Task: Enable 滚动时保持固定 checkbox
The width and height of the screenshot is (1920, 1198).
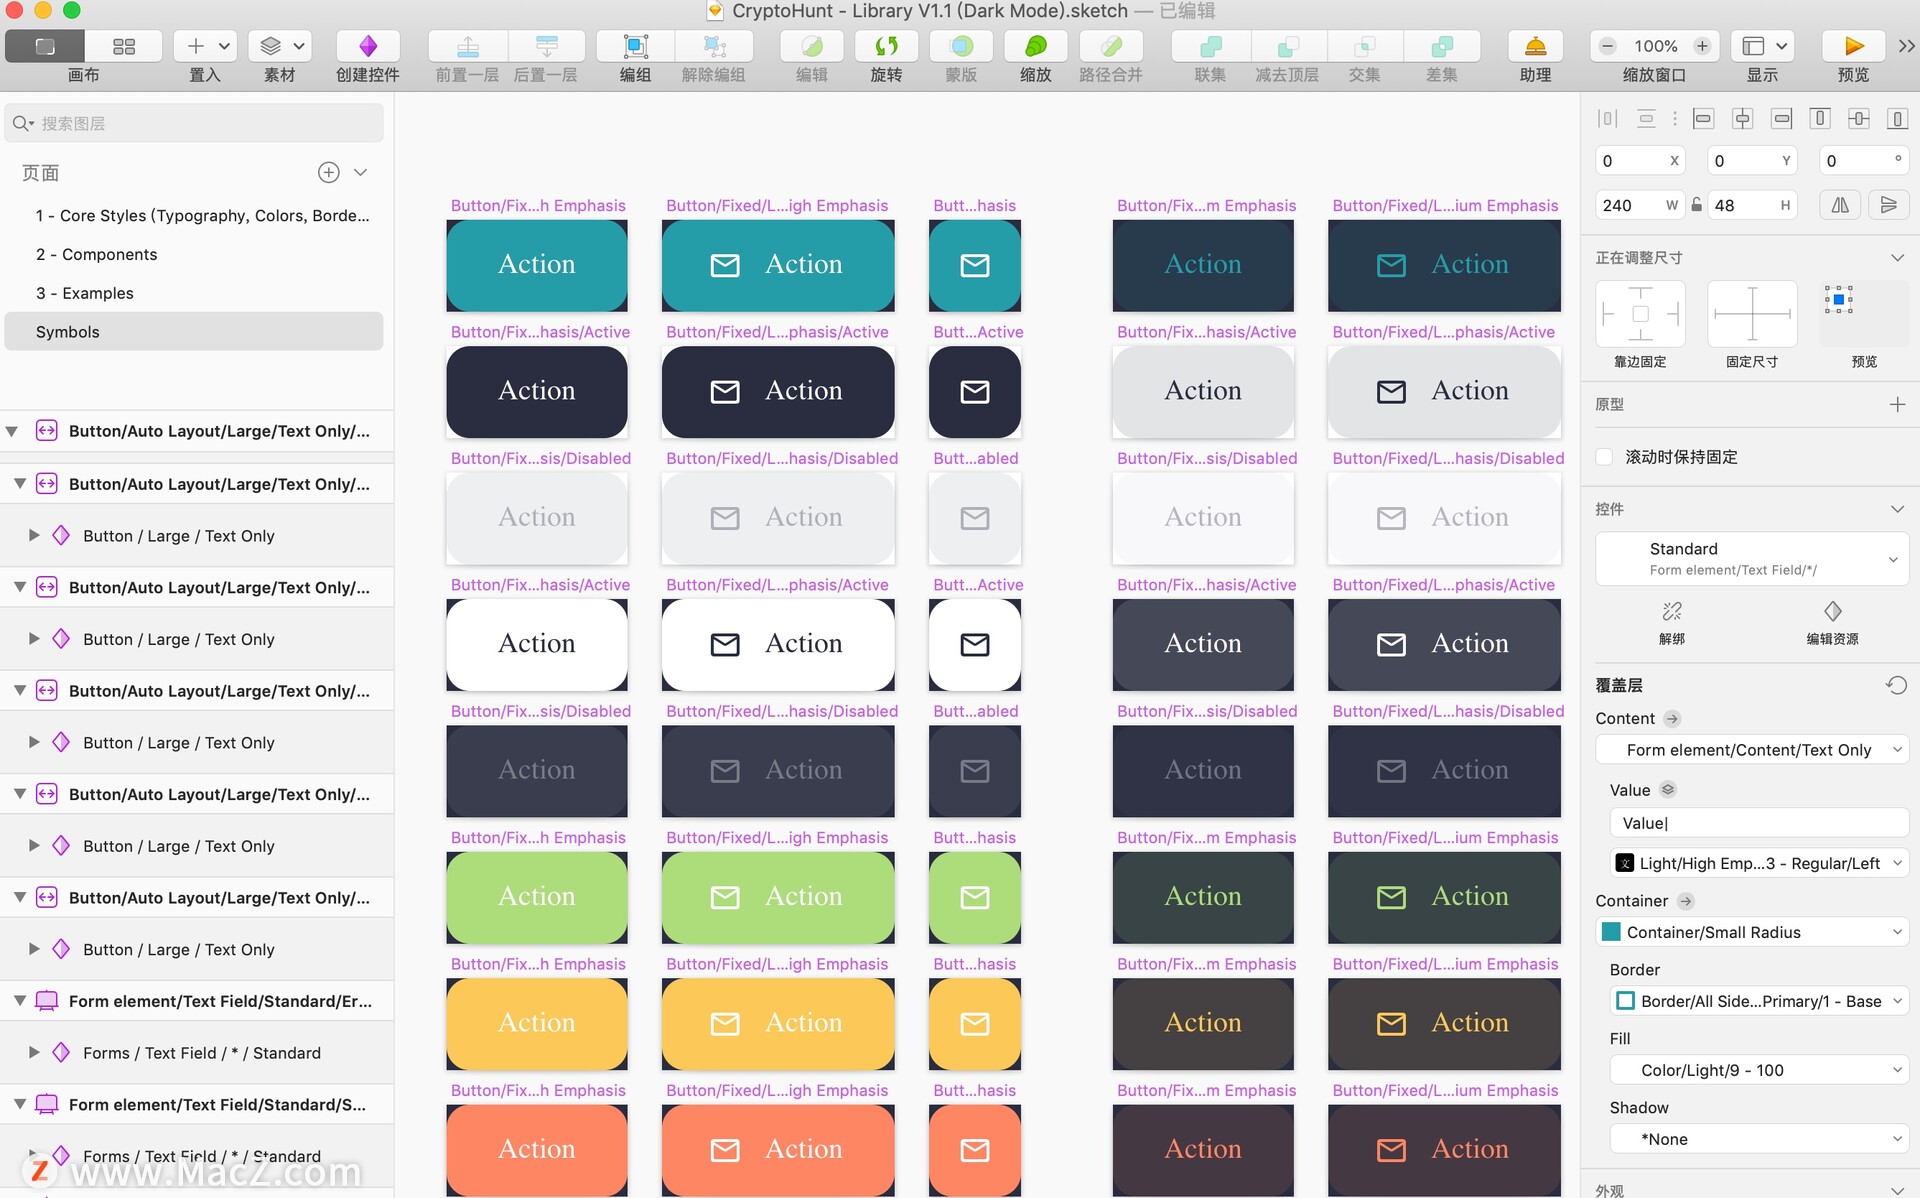Action: click(1605, 457)
